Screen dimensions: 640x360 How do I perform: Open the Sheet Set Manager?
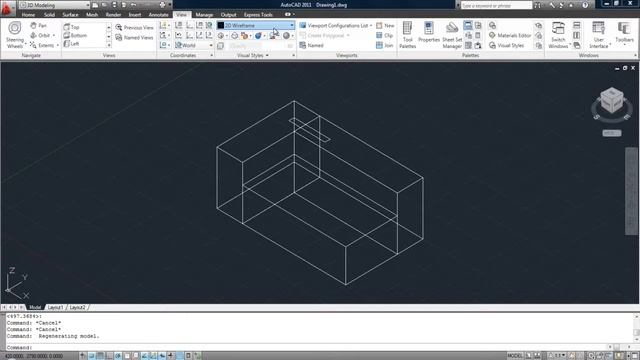pyautogui.click(x=452, y=35)
